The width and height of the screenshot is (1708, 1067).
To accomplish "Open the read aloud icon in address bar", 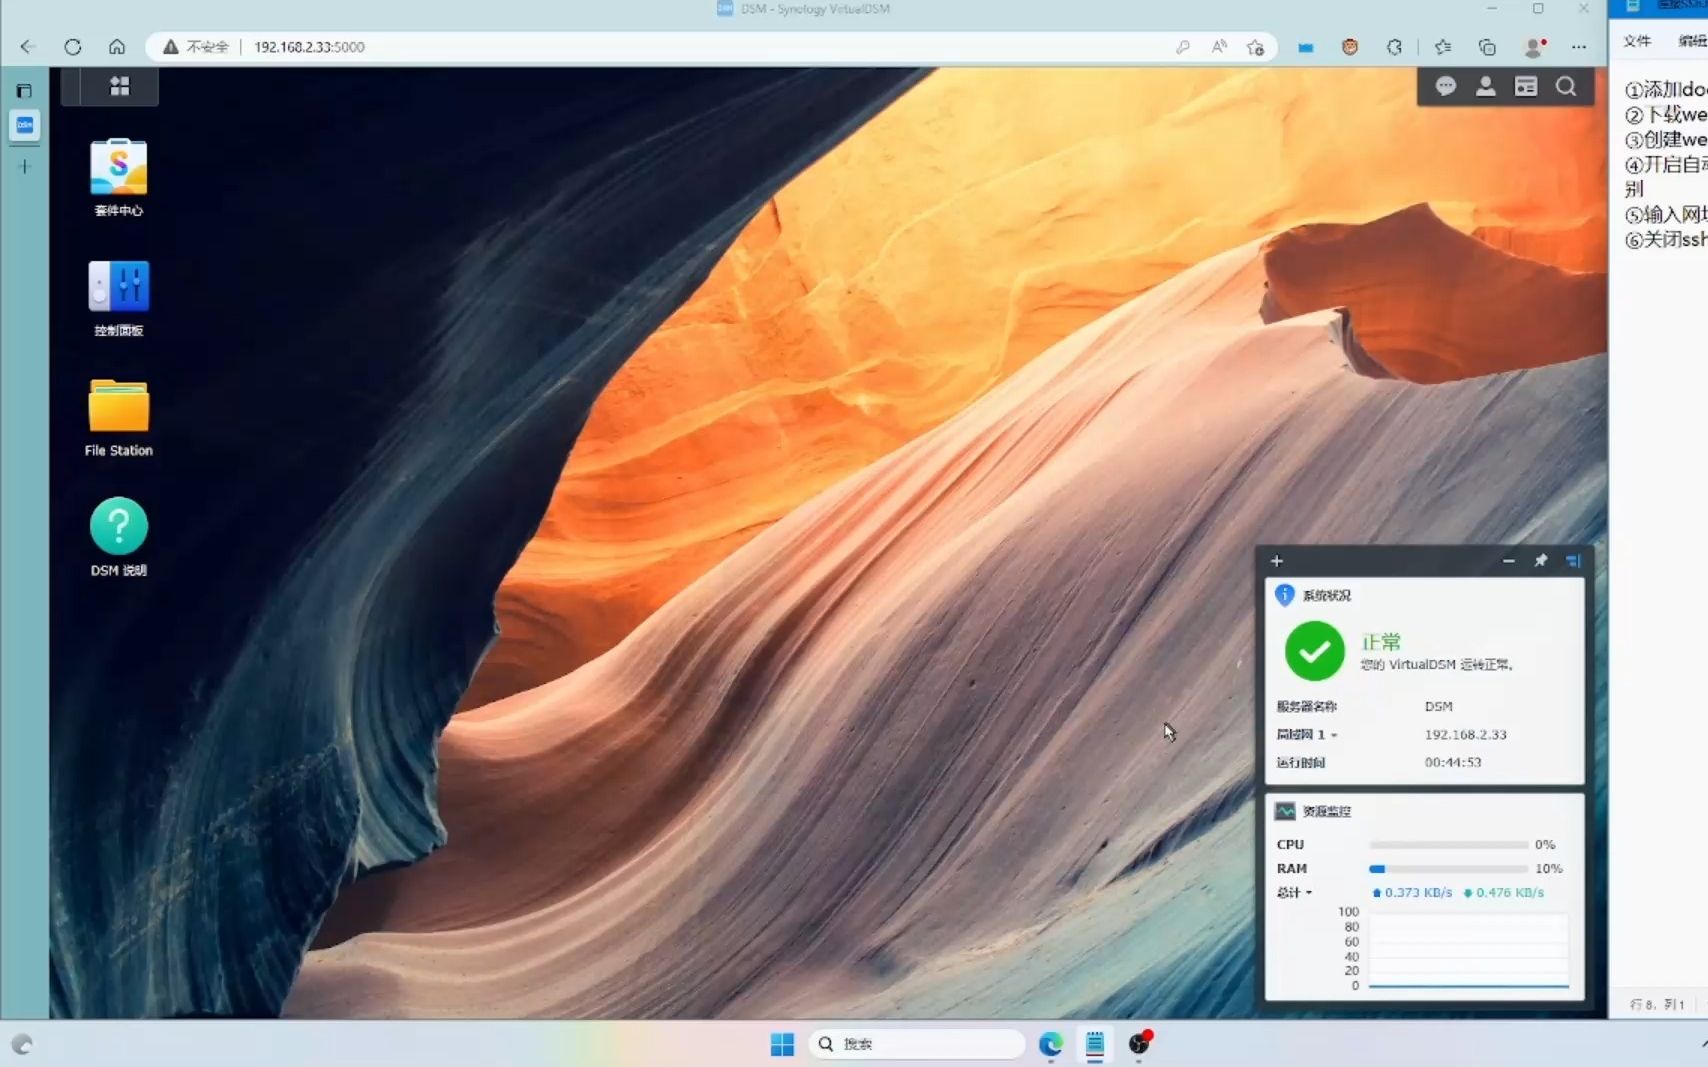I will tap(1219, 47).
